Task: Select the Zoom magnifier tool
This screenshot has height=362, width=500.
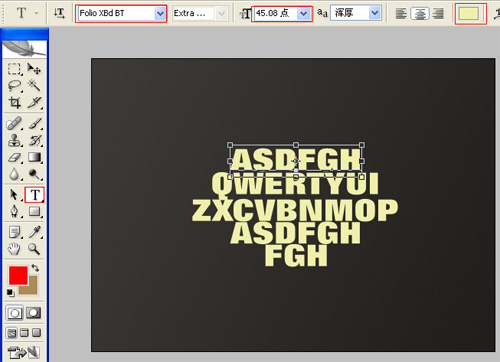Action: point(34,249)
